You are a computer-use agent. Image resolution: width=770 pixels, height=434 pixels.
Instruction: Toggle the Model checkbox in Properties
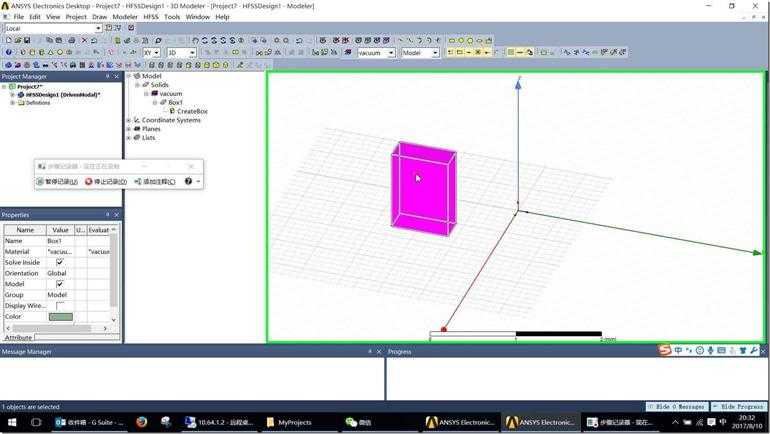coord(59,284)
